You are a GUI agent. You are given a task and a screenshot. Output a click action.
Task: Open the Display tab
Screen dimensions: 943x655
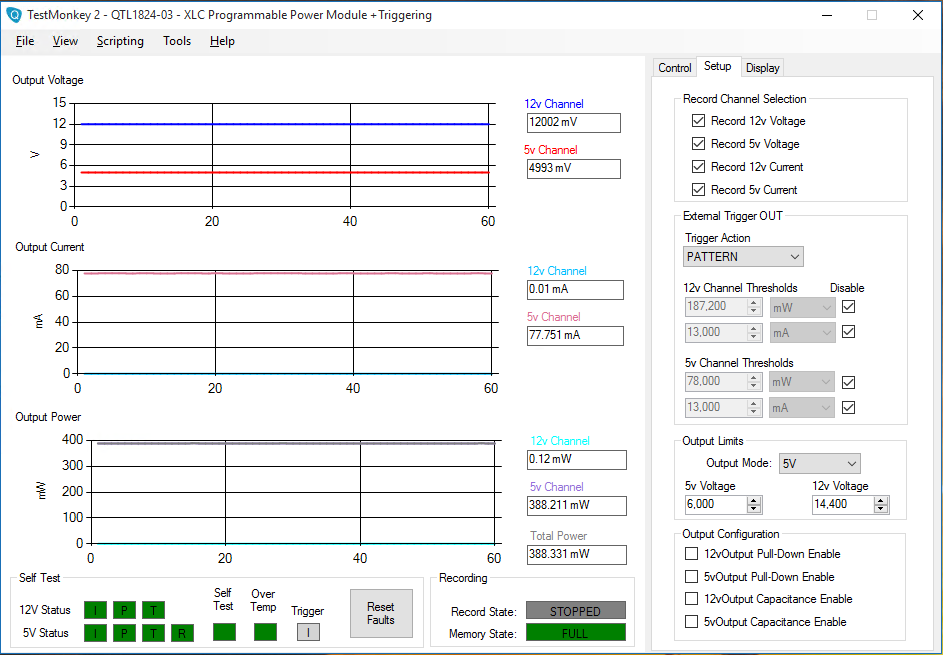pos(762,68)
